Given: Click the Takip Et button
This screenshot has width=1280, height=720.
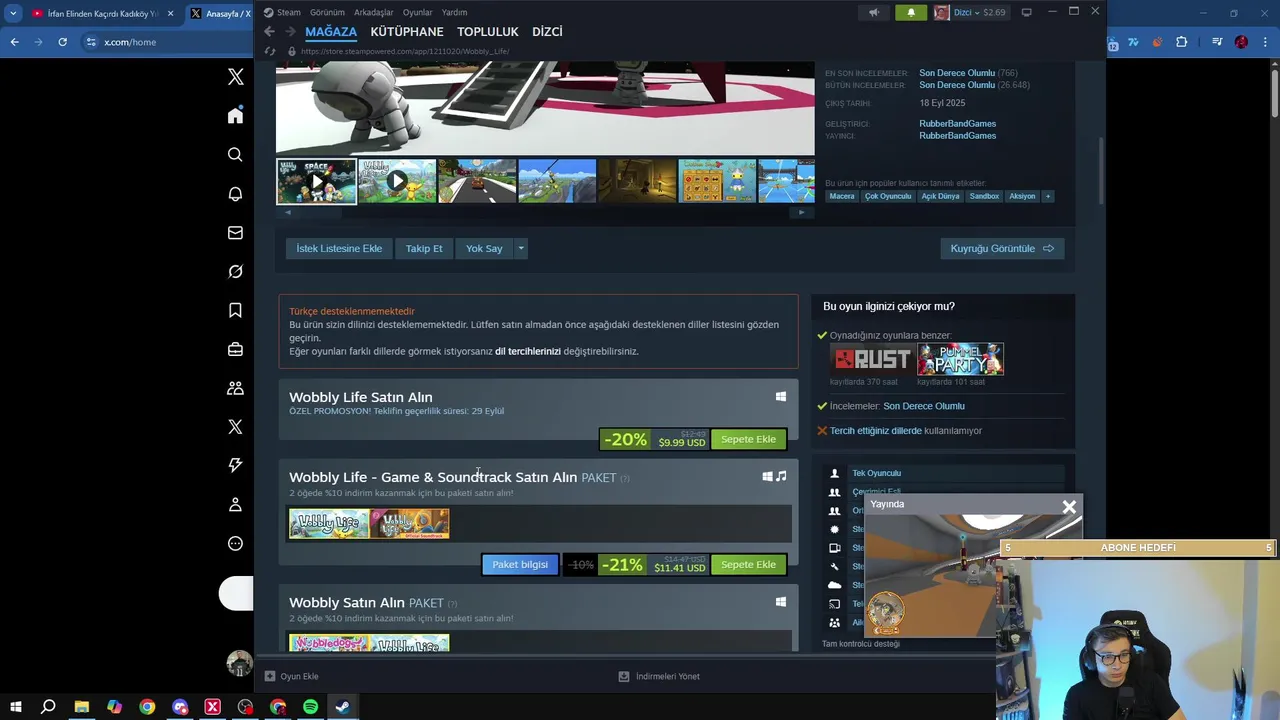Looking at the screenshot, I should click(x=424, y=248).
